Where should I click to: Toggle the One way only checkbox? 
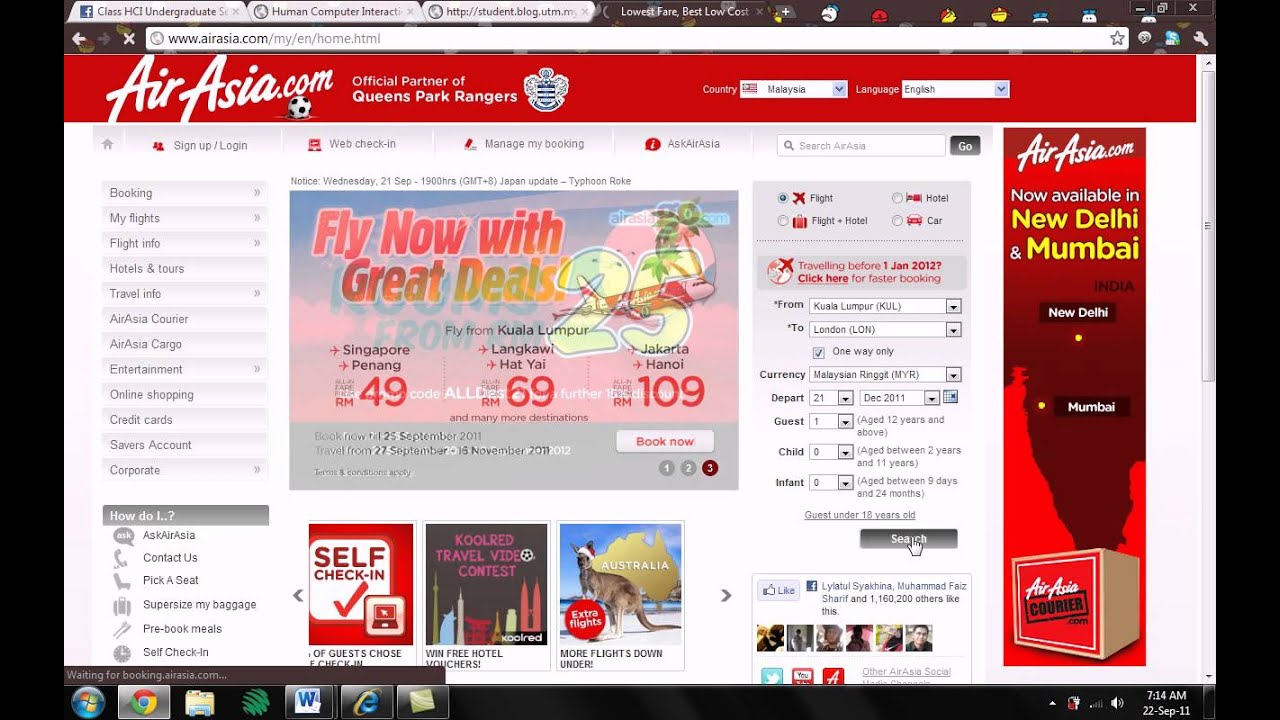point(819,352)
